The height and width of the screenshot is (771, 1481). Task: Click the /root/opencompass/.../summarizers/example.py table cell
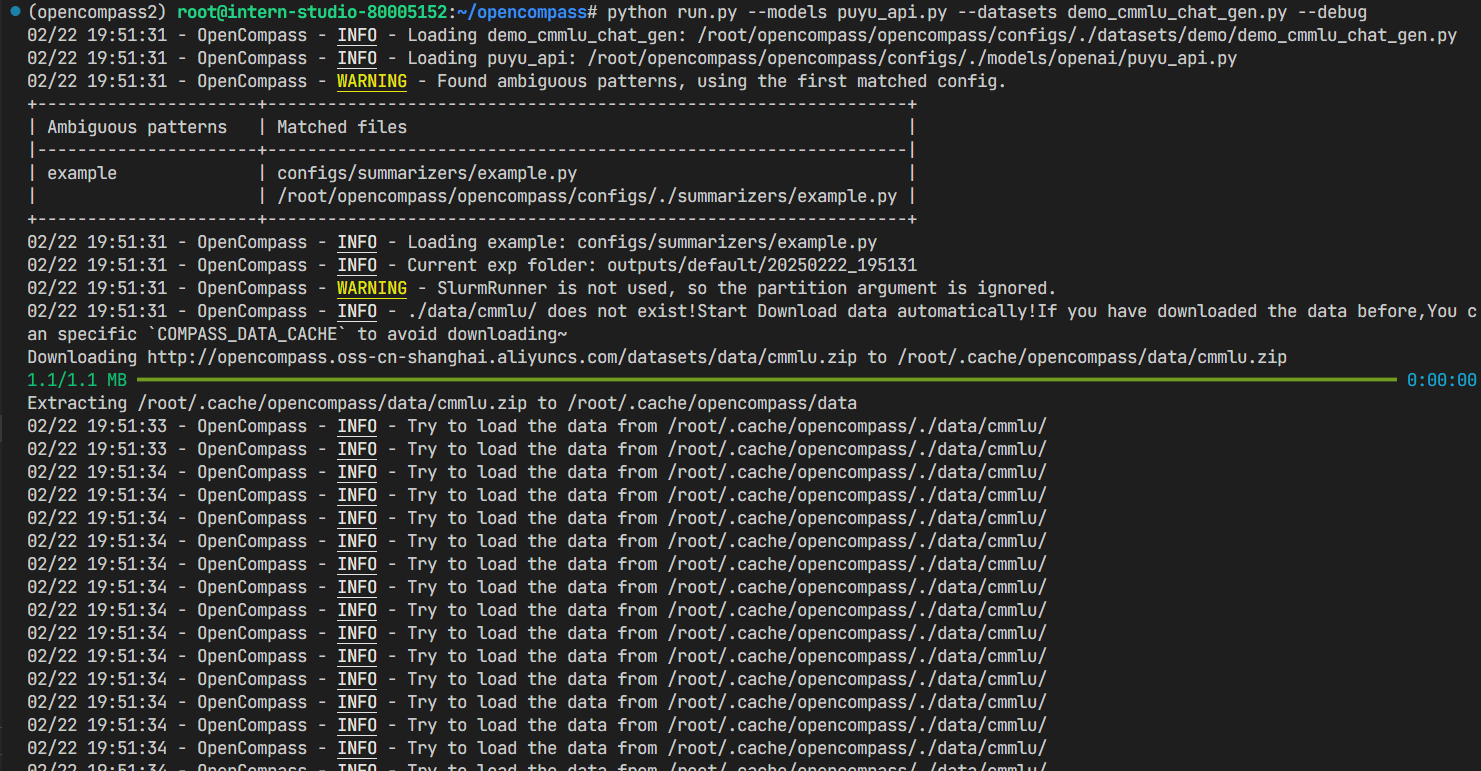pos(587,196)
